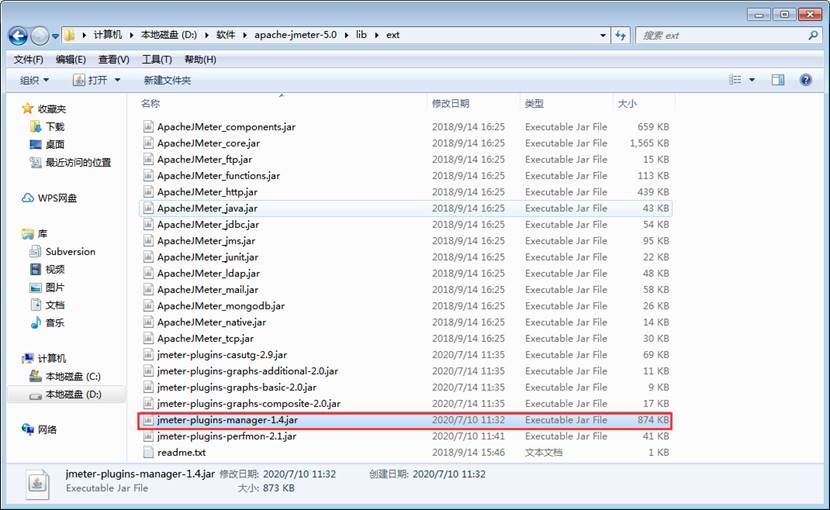The image size is (830, 510).
Task: Open the recent pages dropdown arrow
Action: (55, 37)
